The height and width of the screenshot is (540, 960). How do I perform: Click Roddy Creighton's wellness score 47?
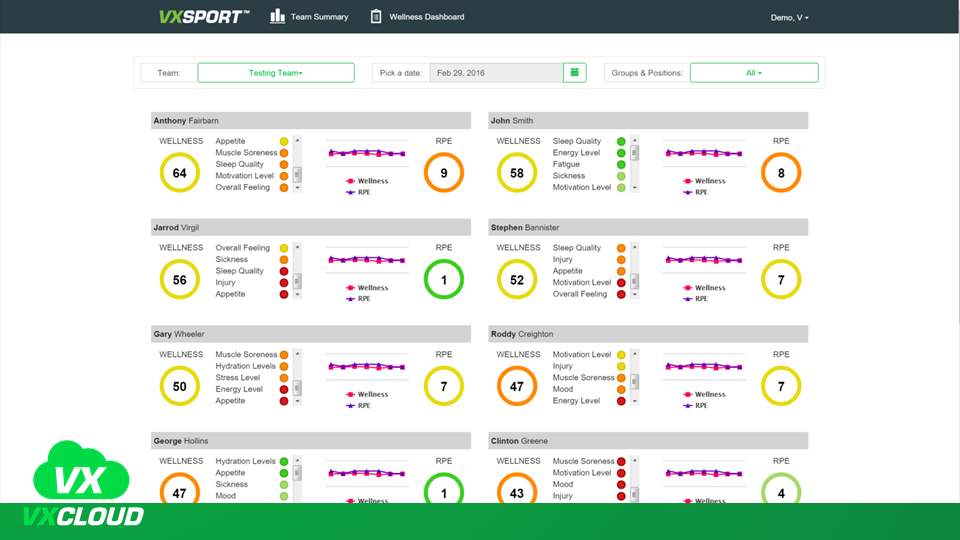click(x=517, y=386)
